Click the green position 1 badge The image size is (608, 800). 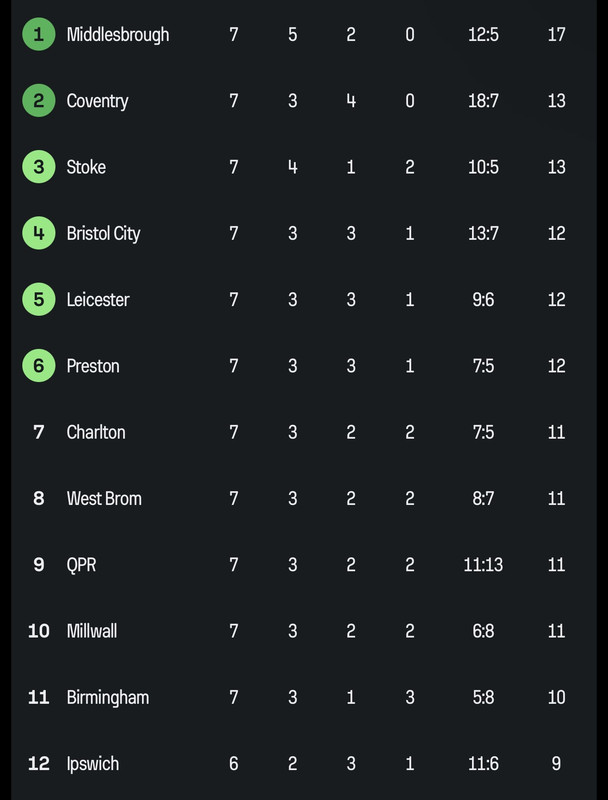tap(39, 34)
